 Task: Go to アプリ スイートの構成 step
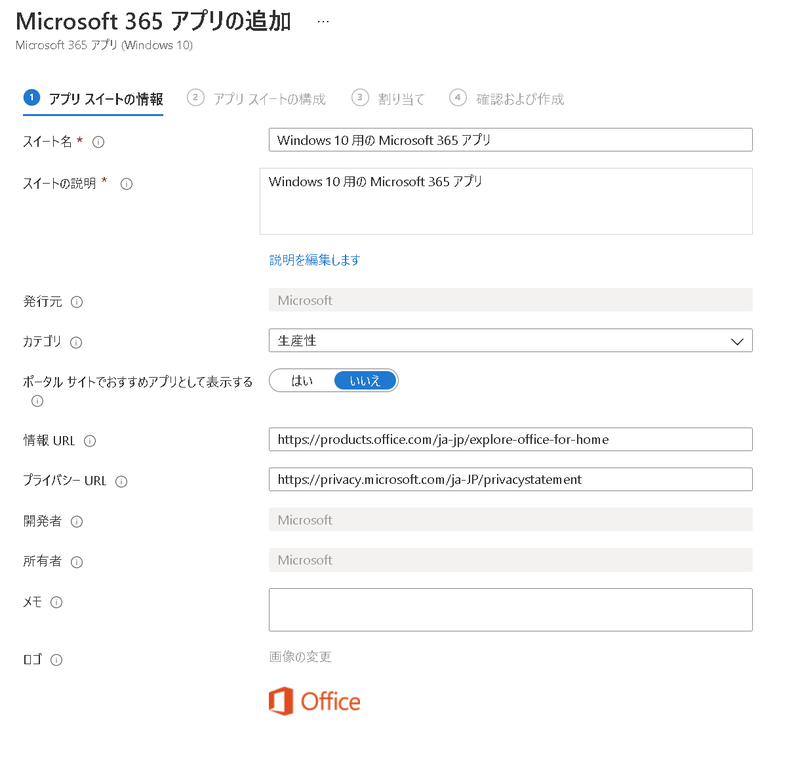click(x=256, y=98)
